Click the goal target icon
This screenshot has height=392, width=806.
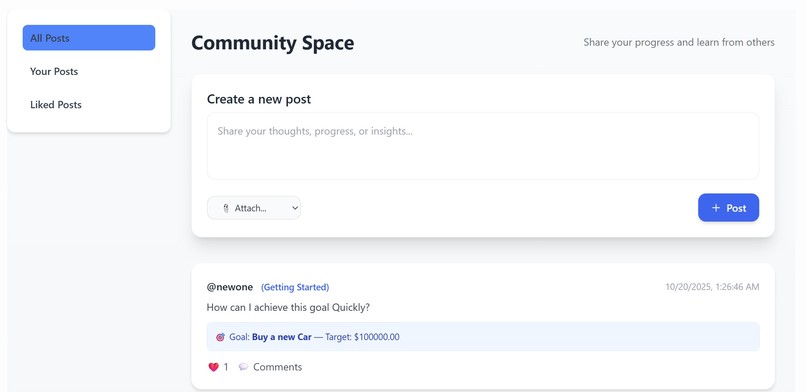220,337
